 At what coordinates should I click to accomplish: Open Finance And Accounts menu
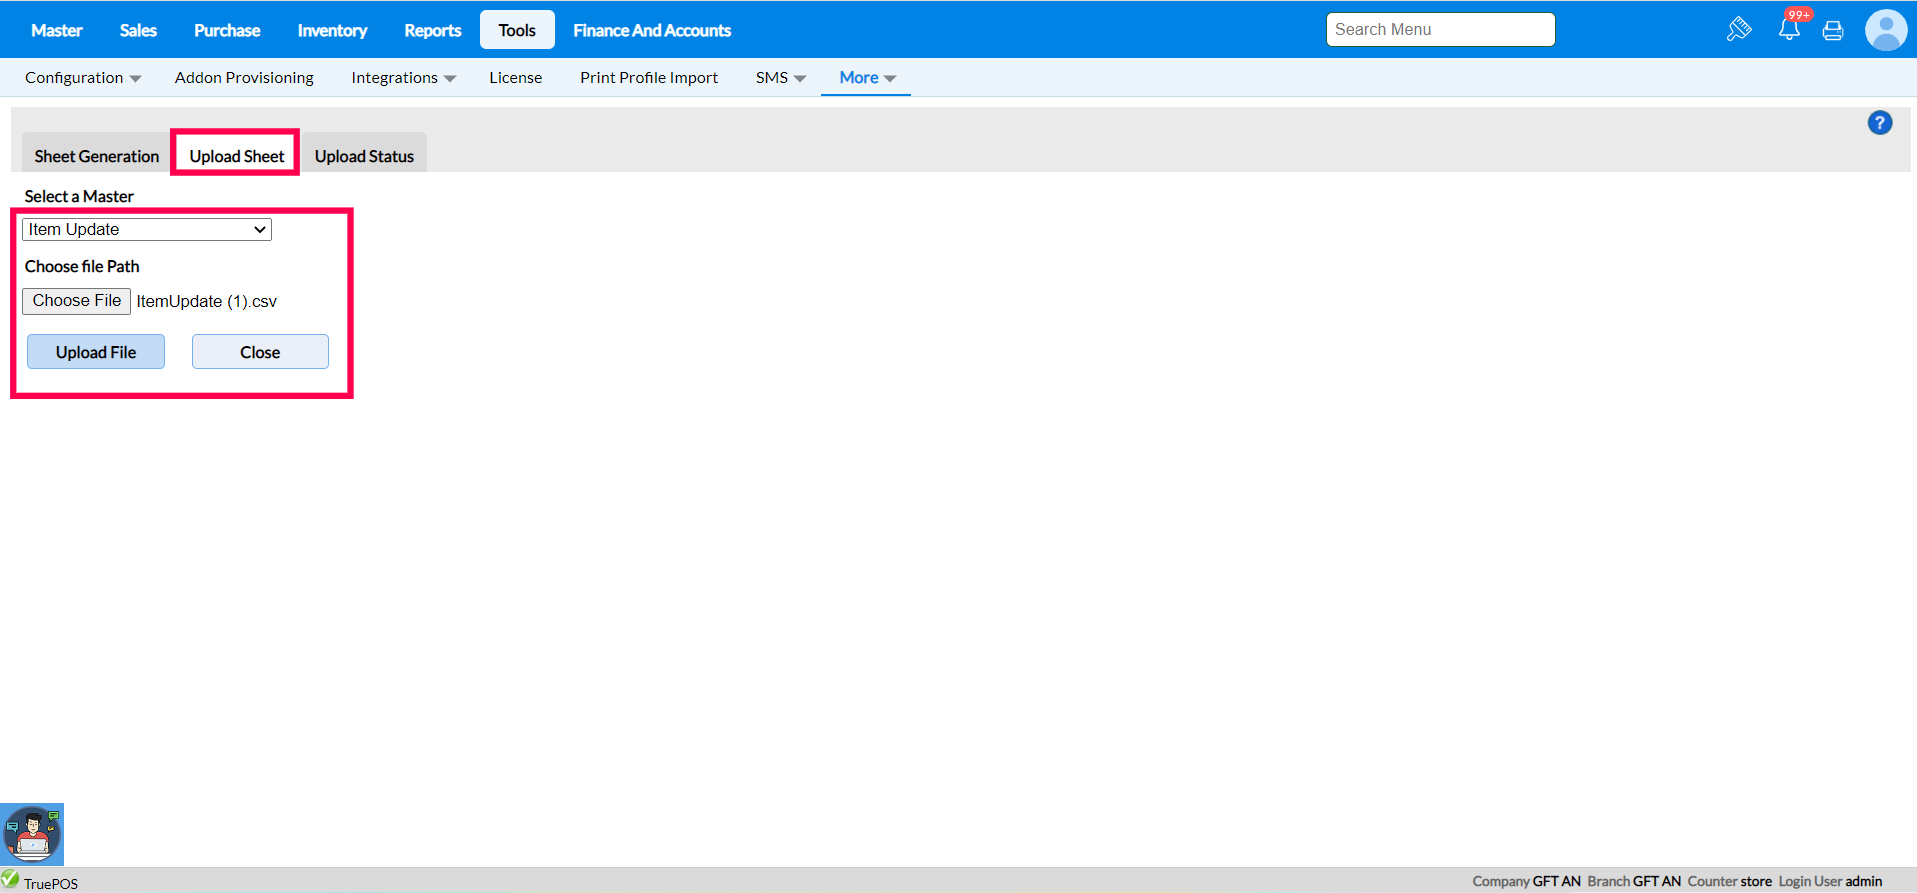pos(652,30)
